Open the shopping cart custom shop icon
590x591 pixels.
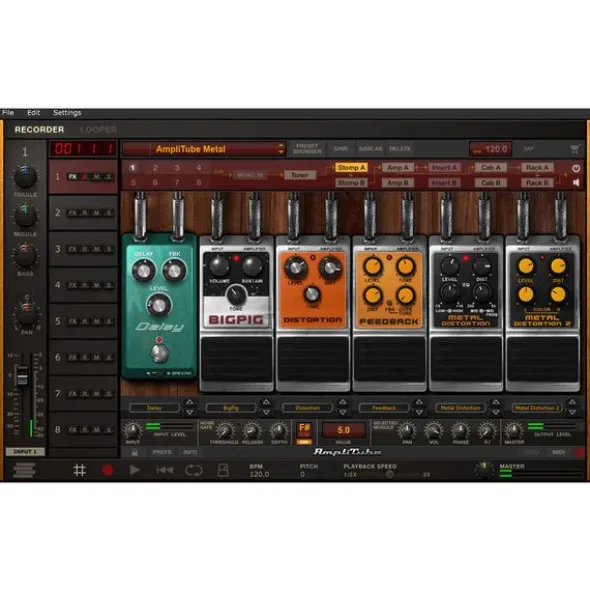[x=574, y=149]
